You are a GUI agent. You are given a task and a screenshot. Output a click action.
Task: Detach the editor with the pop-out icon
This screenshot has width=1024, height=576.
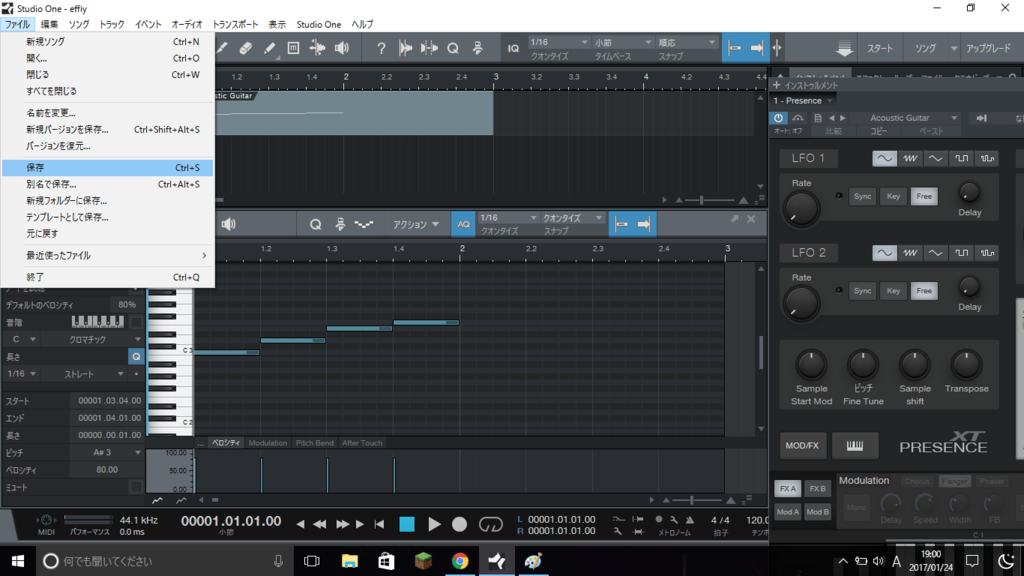click(735, 219)
